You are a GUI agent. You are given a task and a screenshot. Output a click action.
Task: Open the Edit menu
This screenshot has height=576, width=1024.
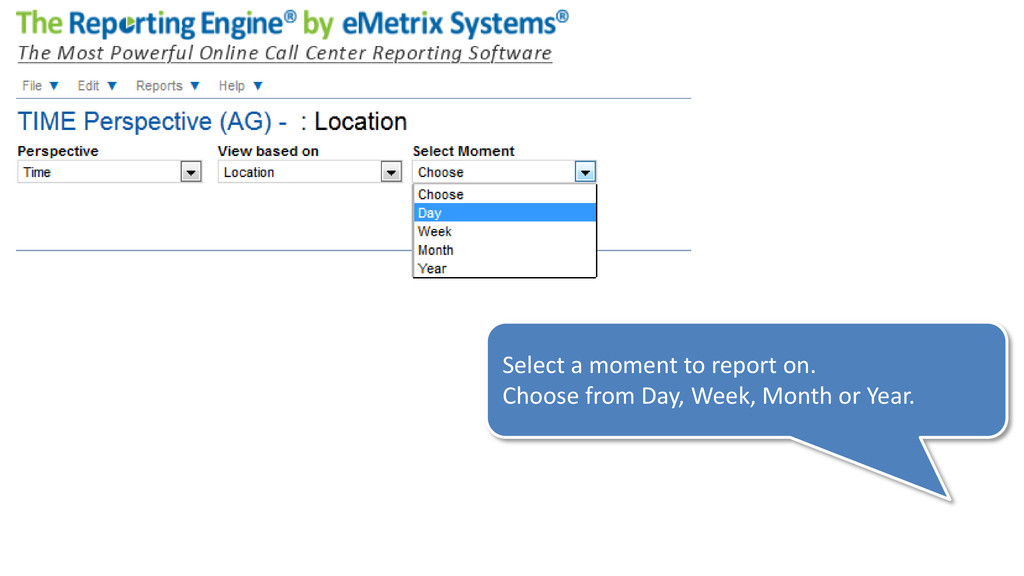tap(97, 86)
